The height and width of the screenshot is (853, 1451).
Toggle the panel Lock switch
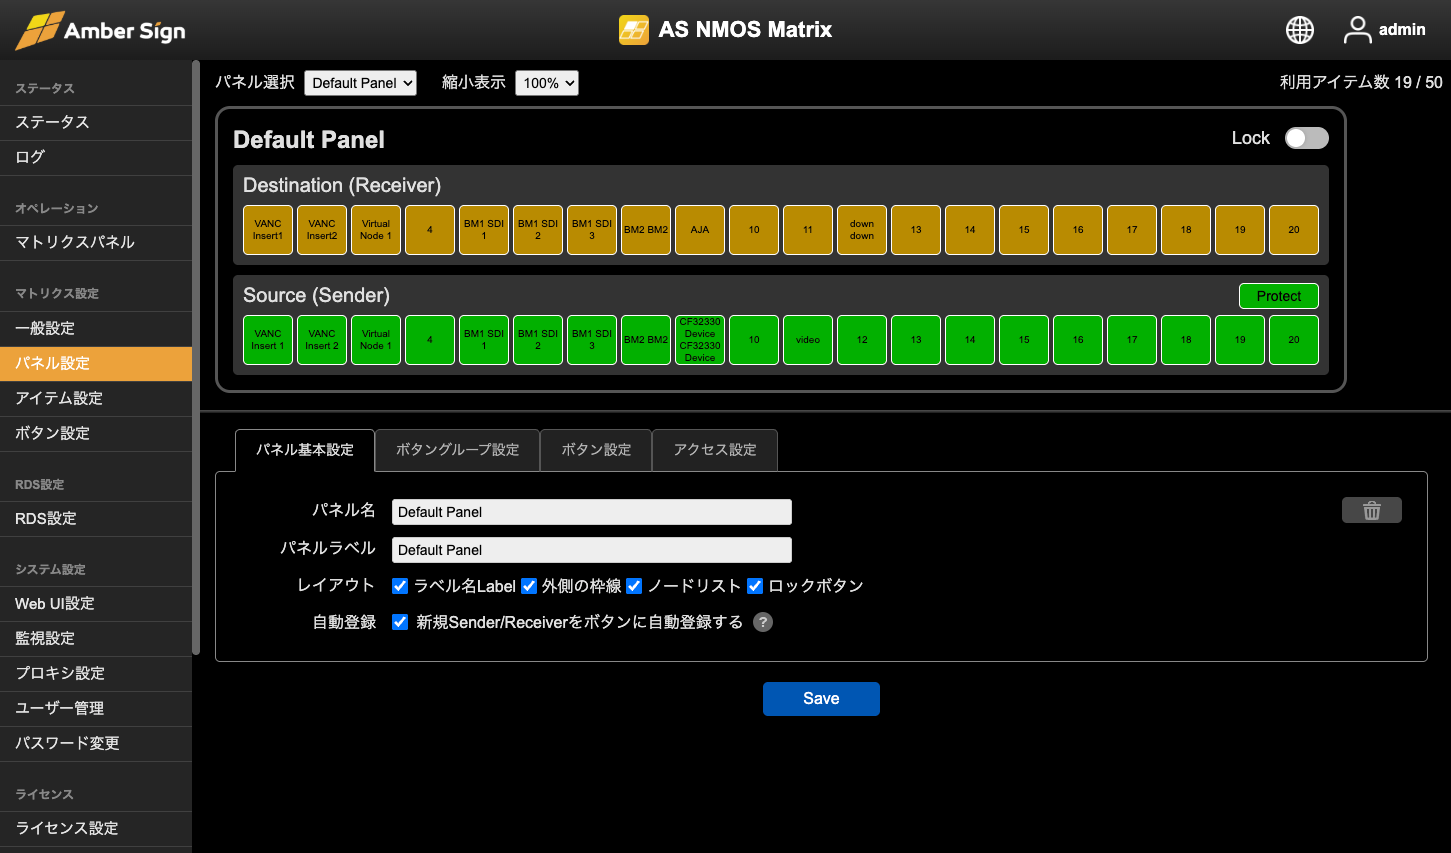click(x=1306, y=138)
